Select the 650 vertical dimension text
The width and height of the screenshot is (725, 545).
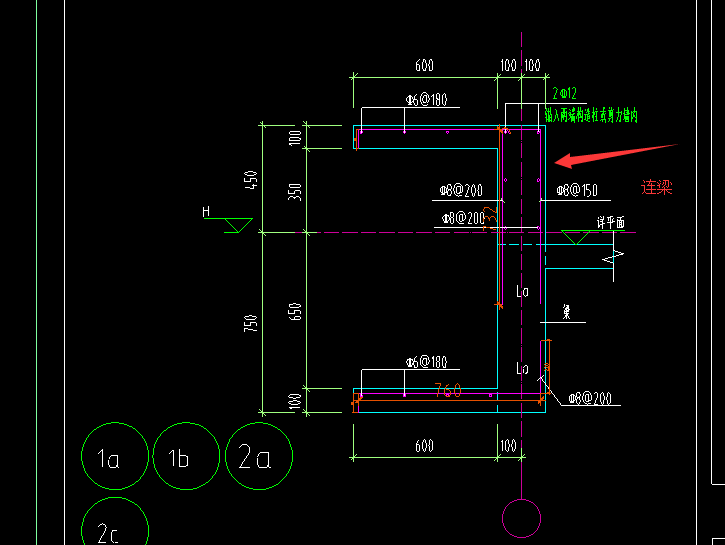pos(295,311)
